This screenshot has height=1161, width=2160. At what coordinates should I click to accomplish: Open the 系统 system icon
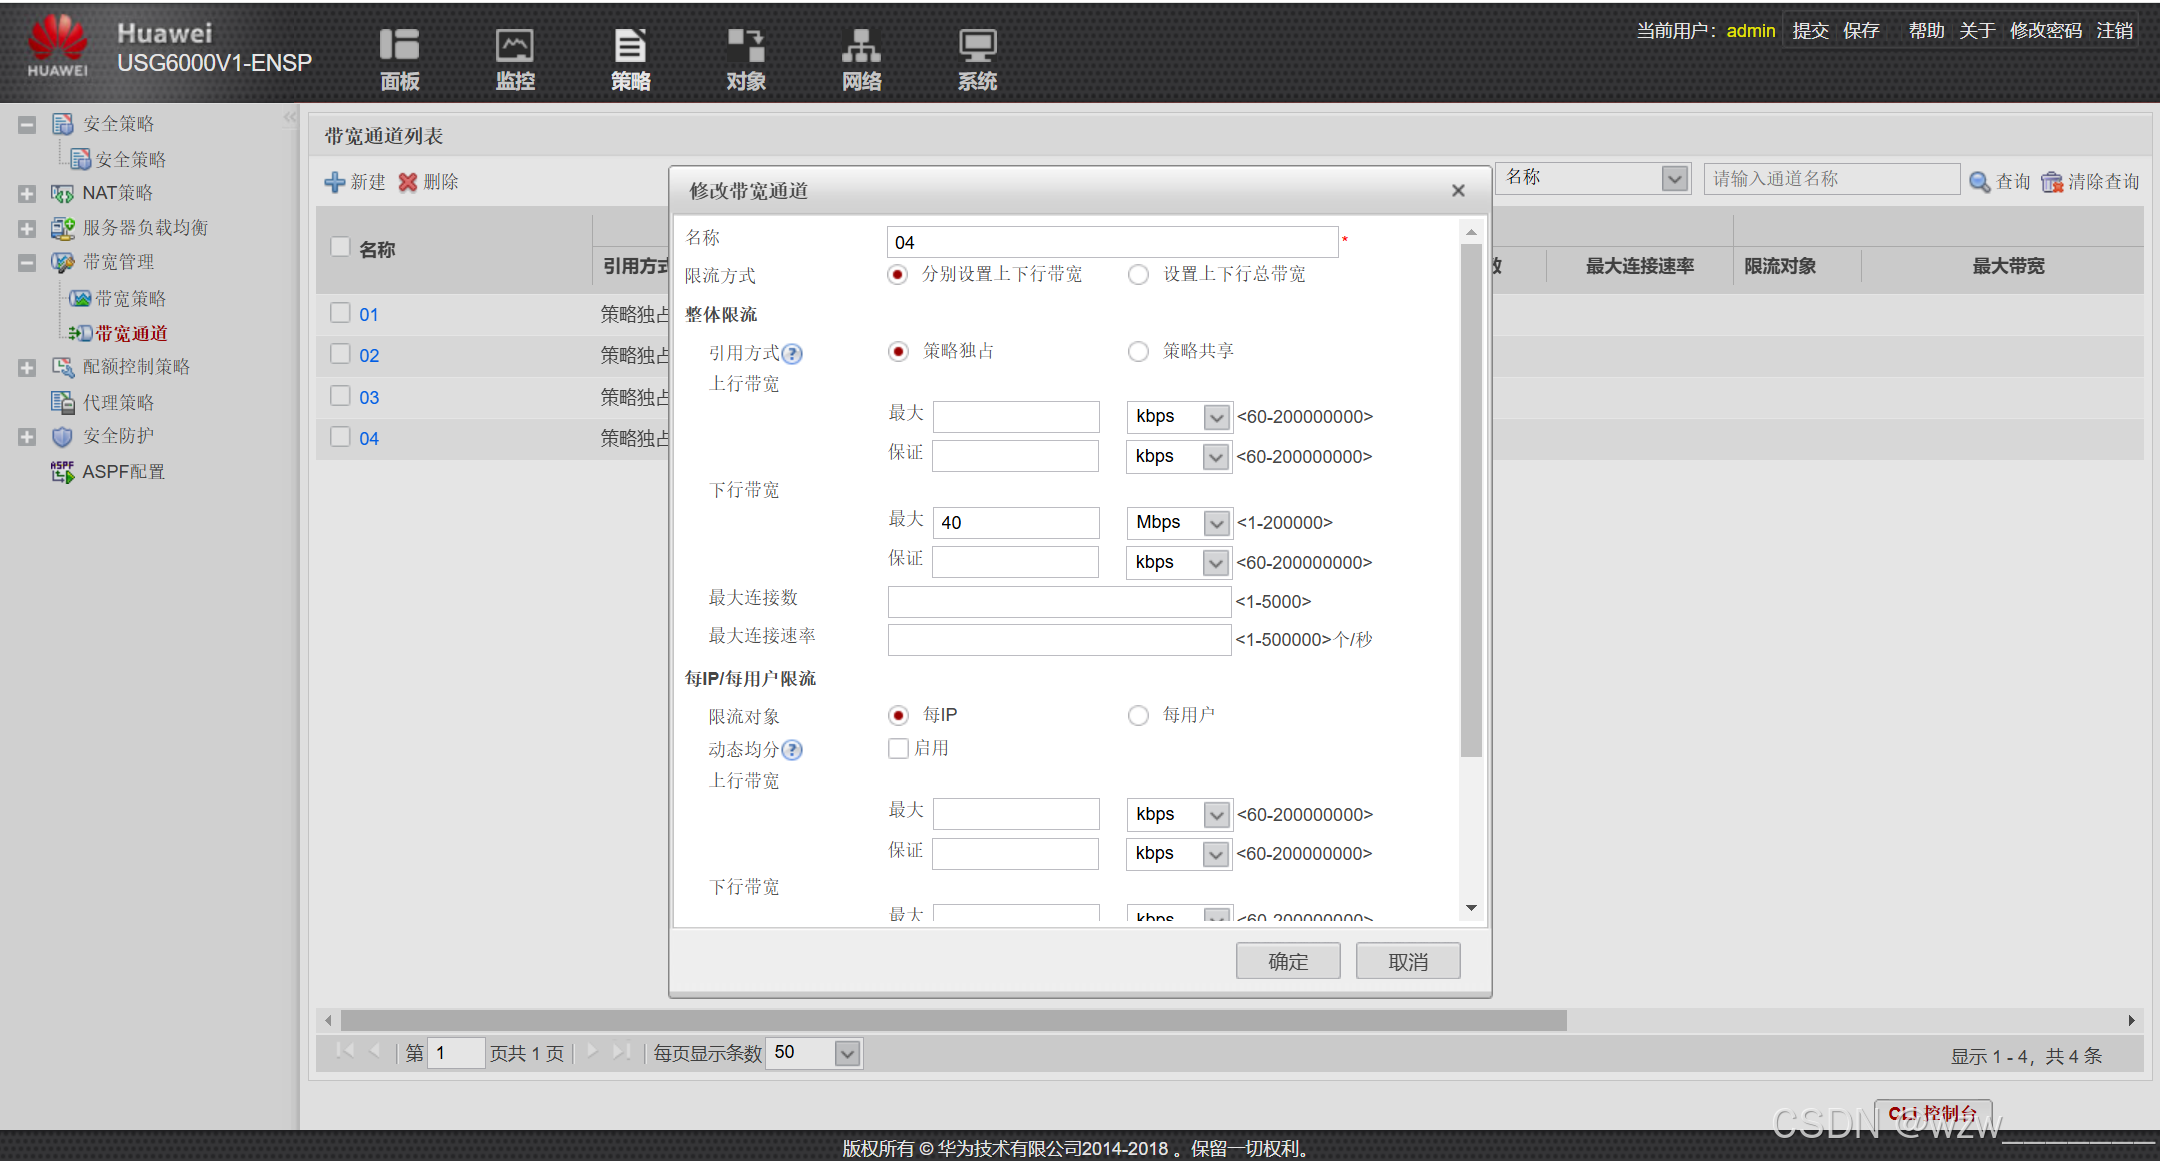point(977,47)
